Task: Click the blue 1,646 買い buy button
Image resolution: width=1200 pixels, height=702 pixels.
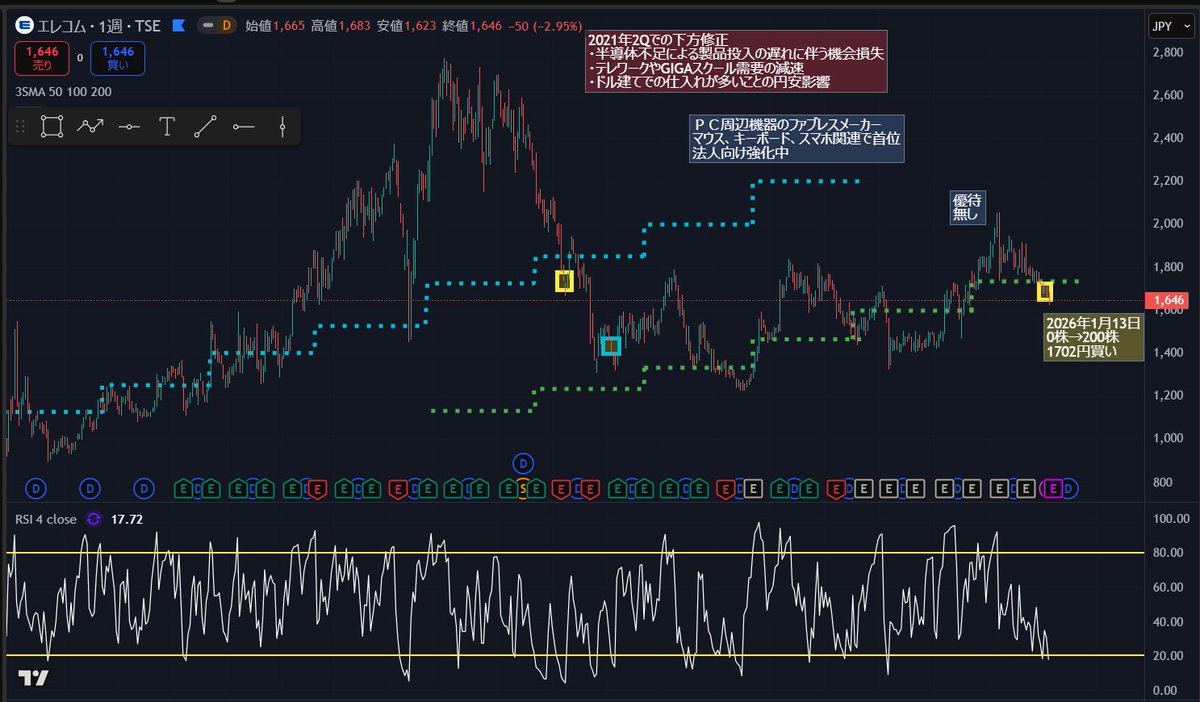Action: click(118, 59)
